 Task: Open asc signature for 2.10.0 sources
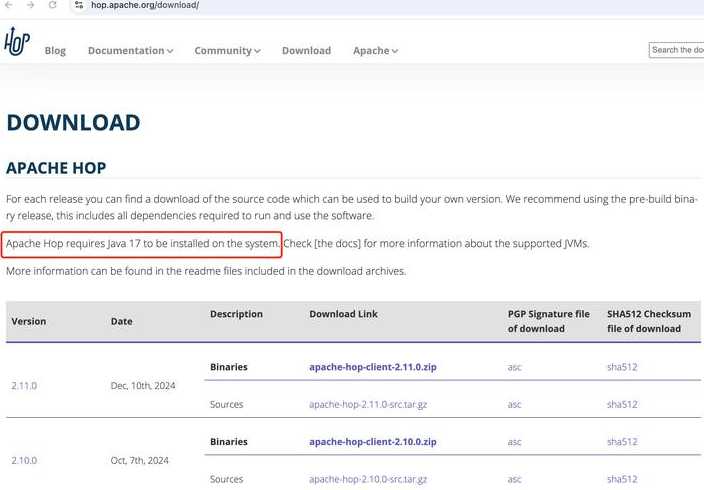tap(515, 479)
